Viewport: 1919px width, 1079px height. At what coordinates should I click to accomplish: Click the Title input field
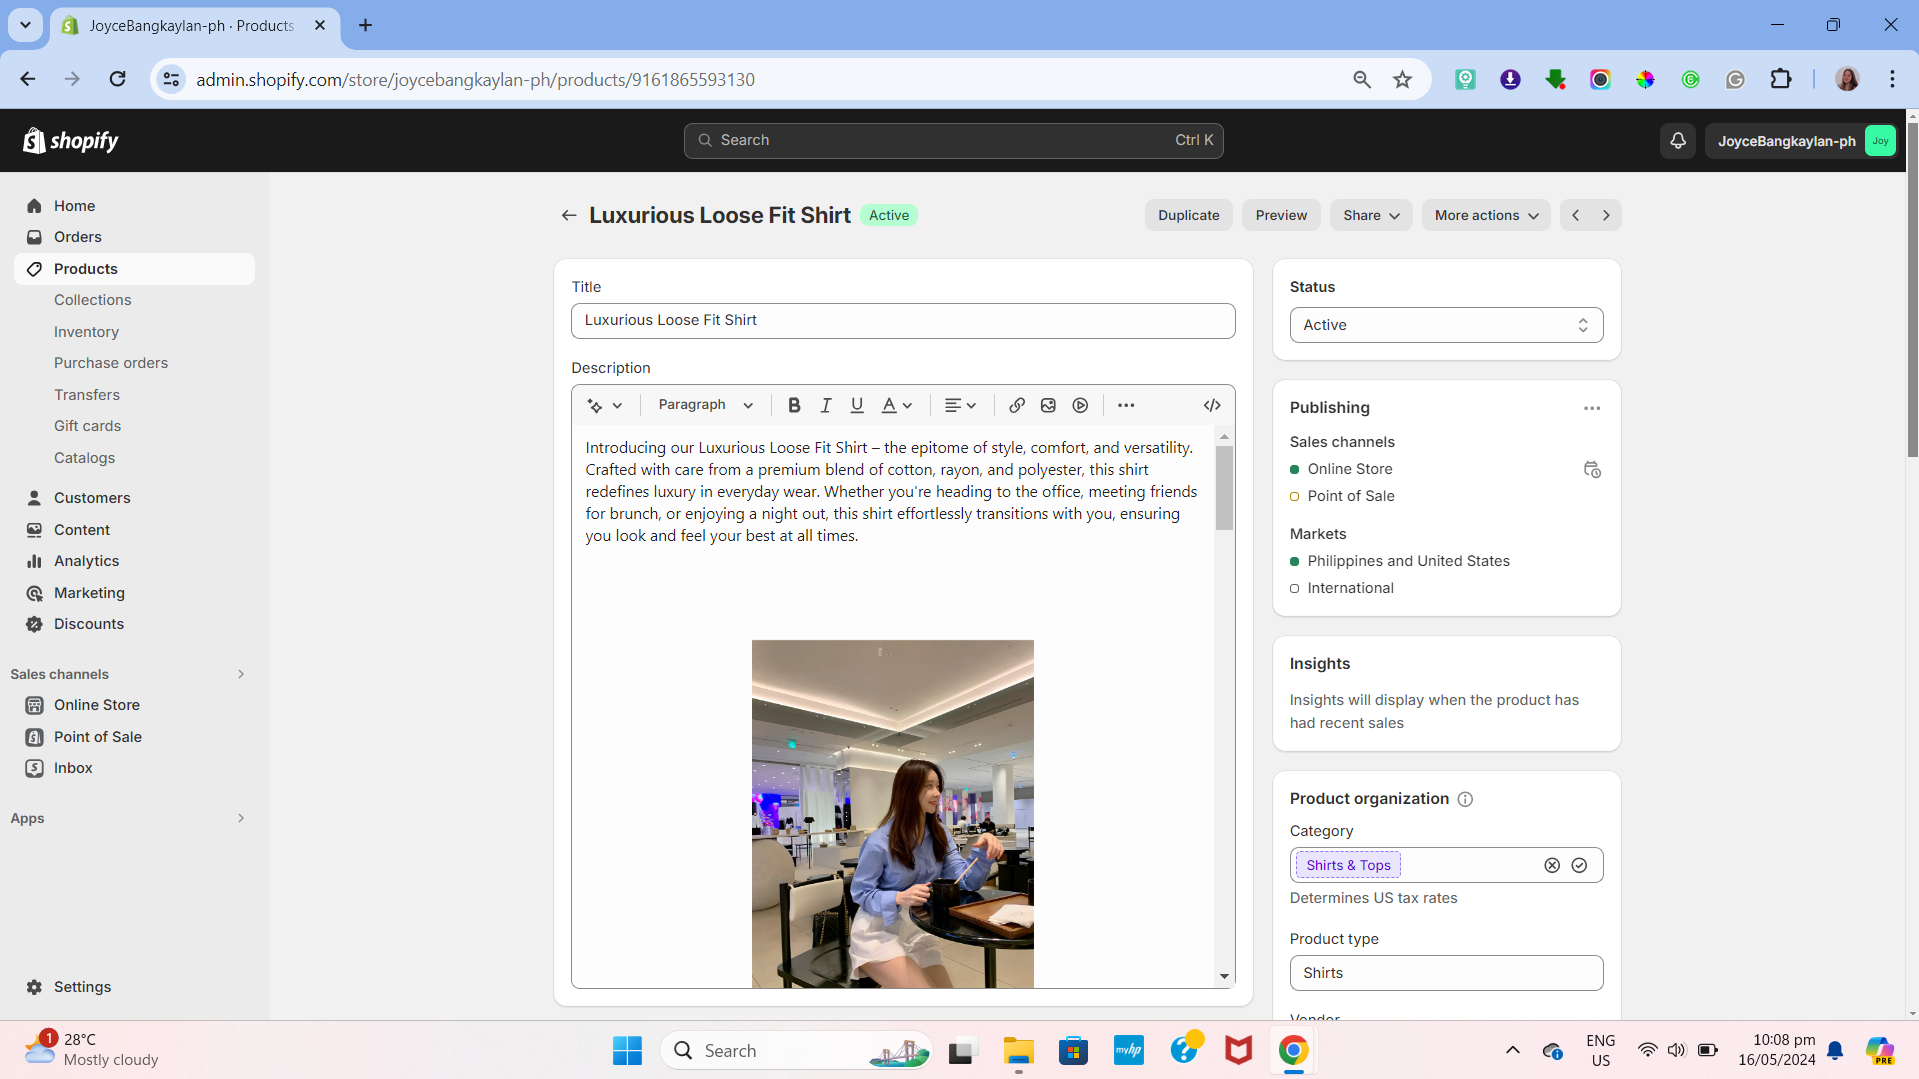[903, 320]
